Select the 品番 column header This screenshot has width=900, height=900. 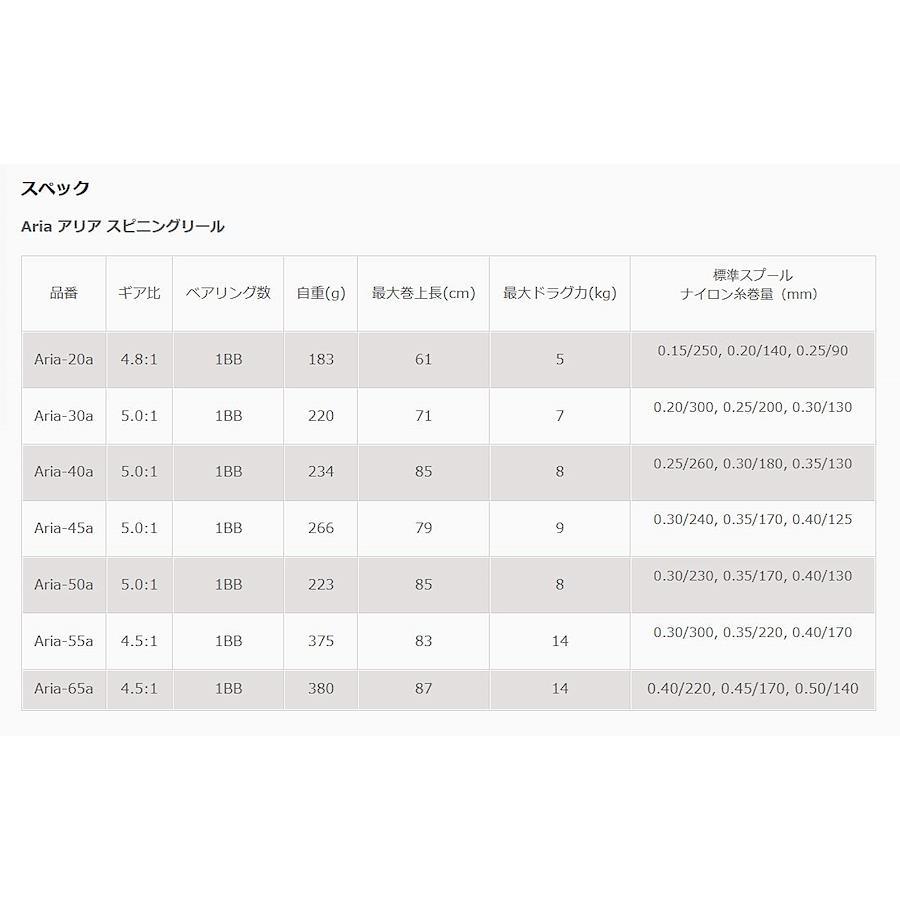point(63,293)
